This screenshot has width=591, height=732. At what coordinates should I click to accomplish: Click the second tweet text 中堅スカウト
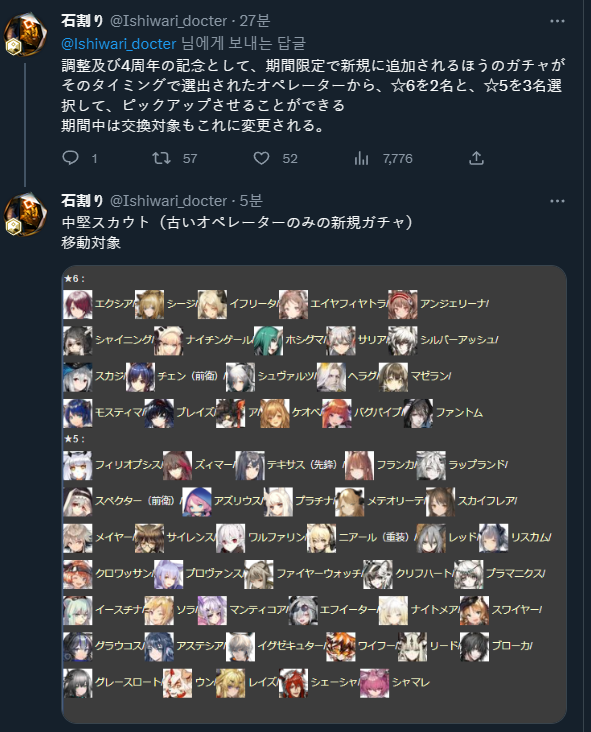[105, 222]
